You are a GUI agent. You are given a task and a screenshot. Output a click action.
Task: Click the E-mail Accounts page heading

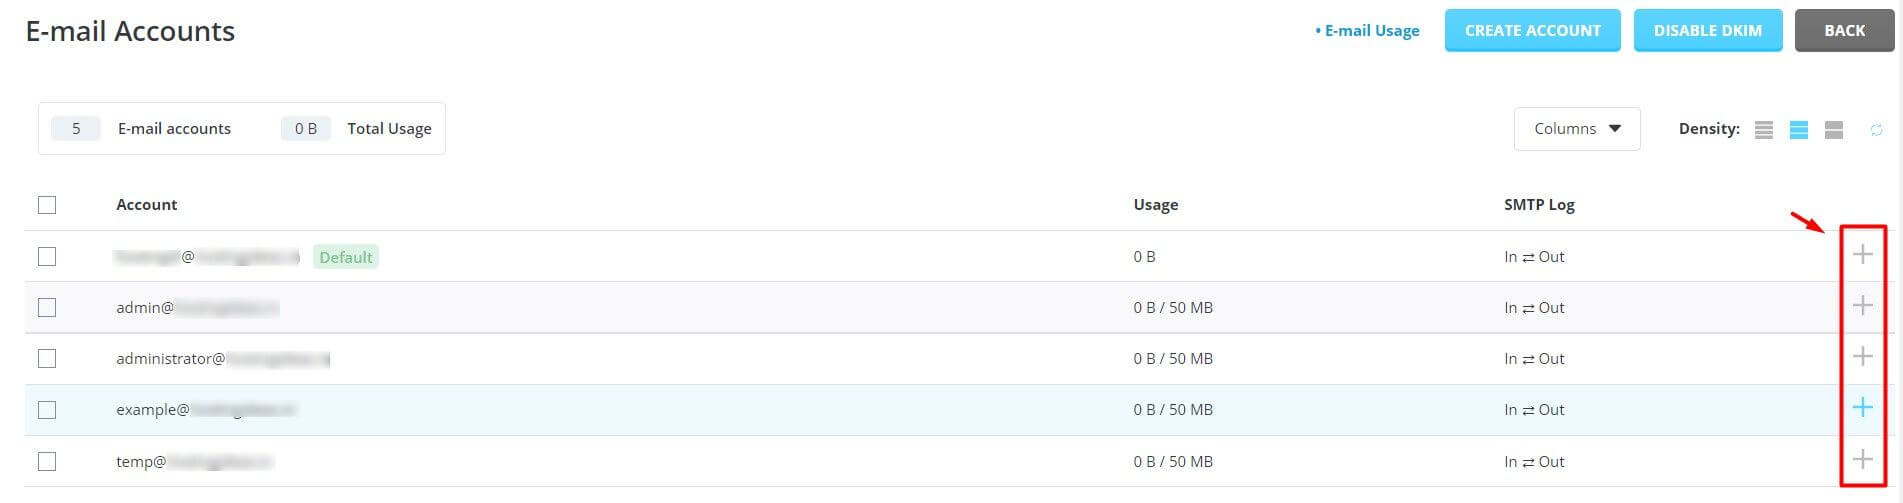coord(130,31)
